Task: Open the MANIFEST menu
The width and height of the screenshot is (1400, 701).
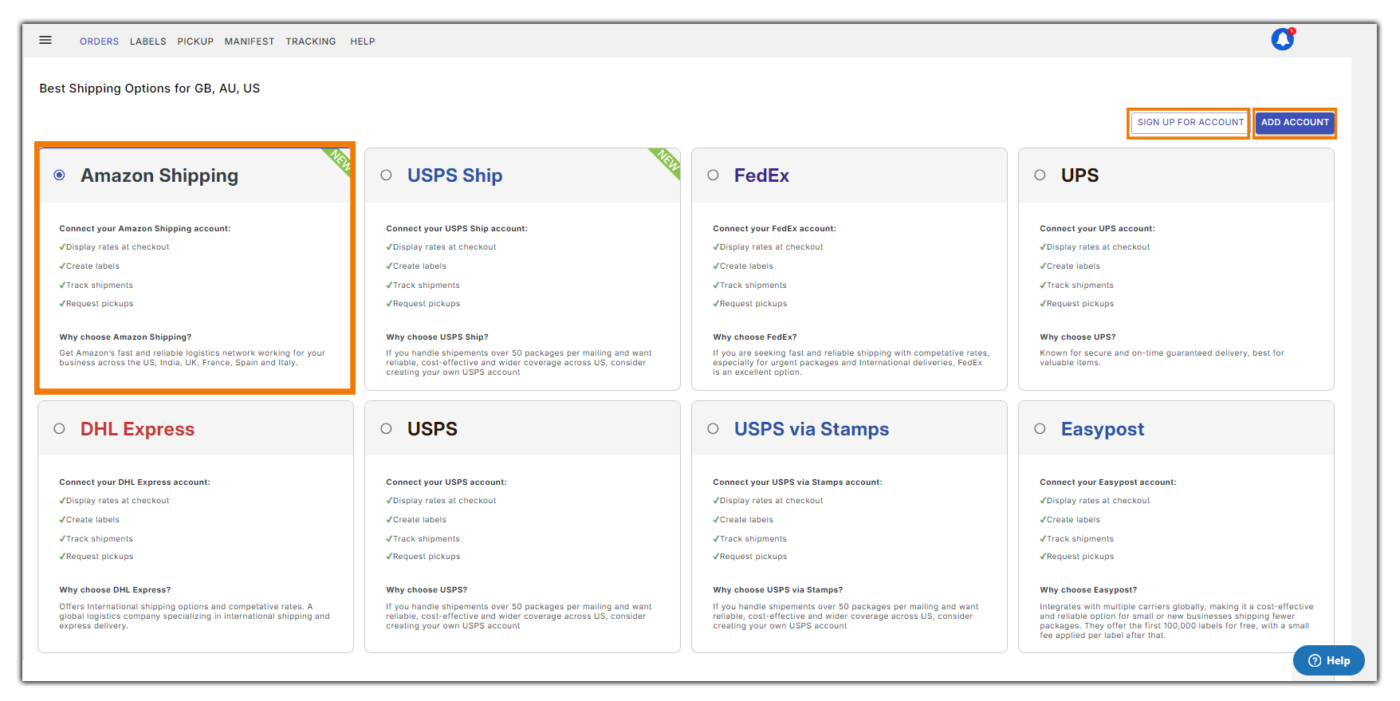Action: 249,42
